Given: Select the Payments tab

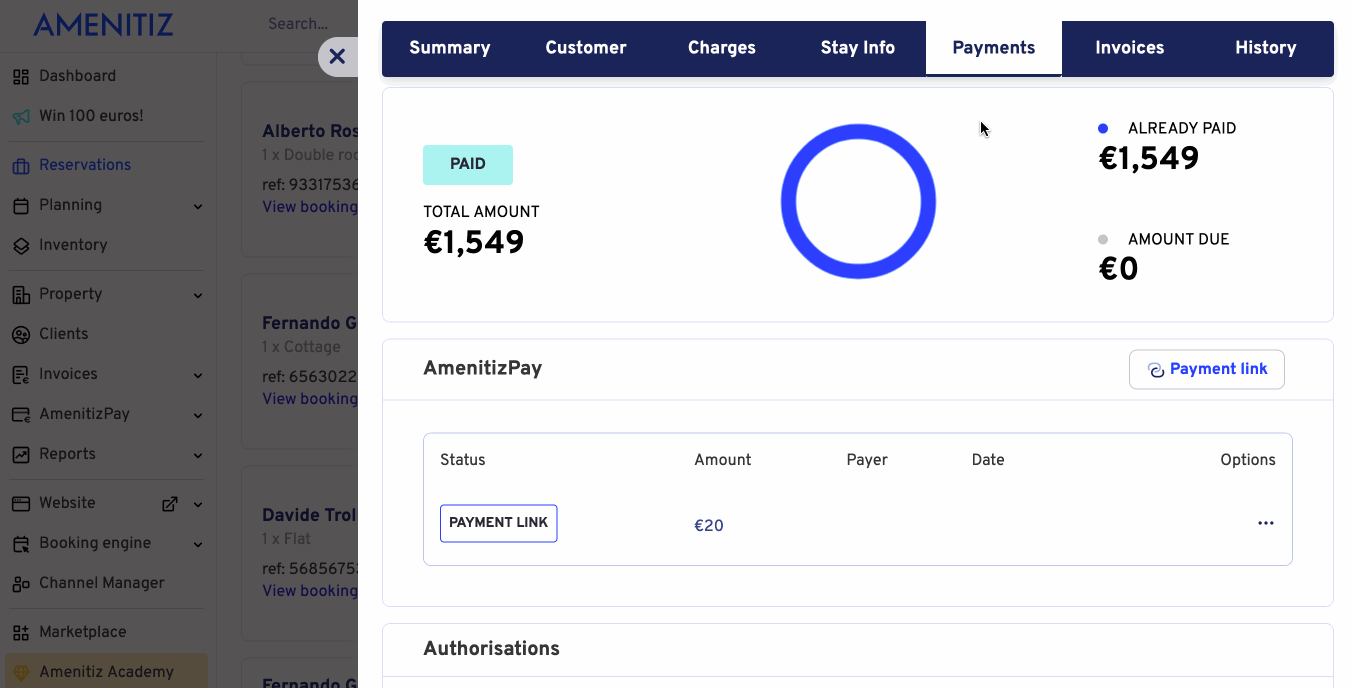Looking at the screenshot, I should point(994,48).
